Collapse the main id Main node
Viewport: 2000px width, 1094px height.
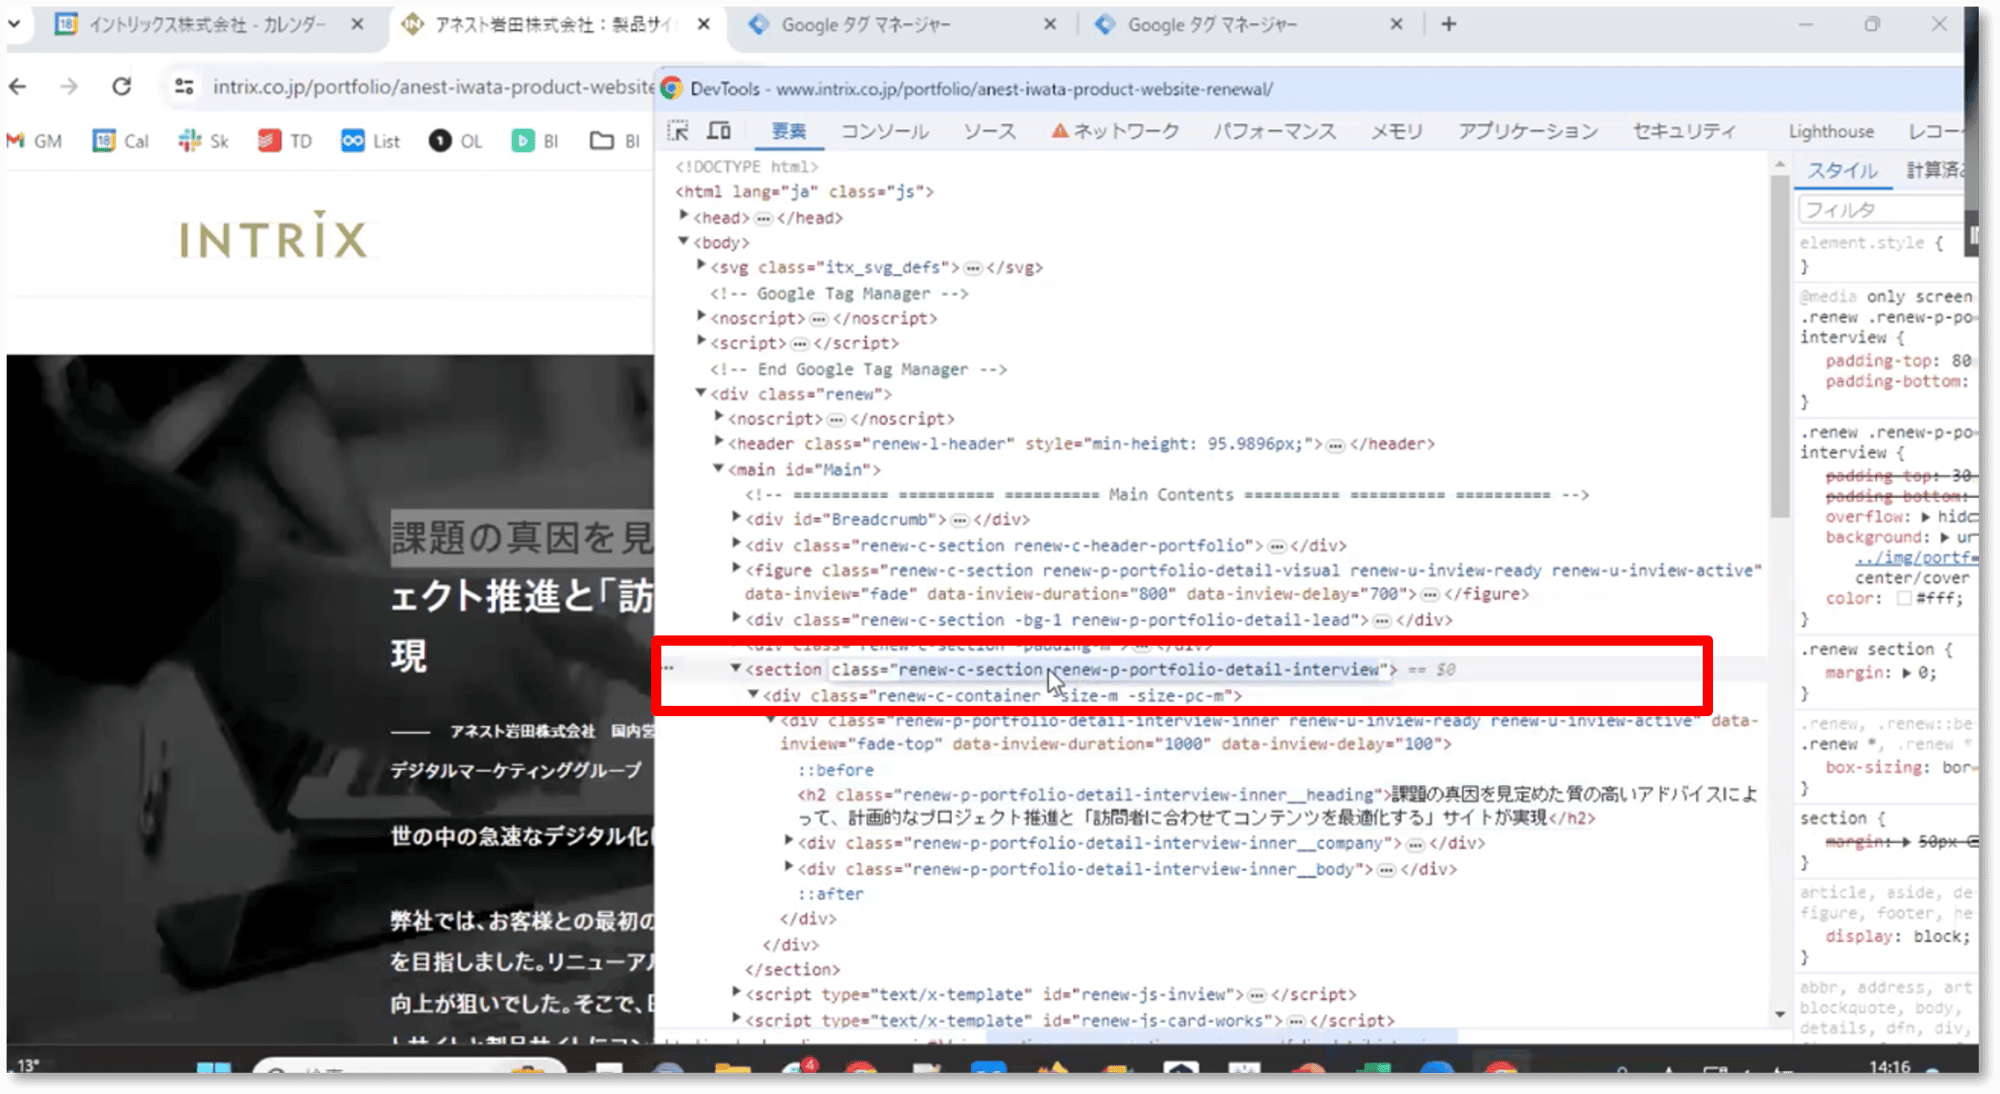pyautogui.click(x=718, y=468)
